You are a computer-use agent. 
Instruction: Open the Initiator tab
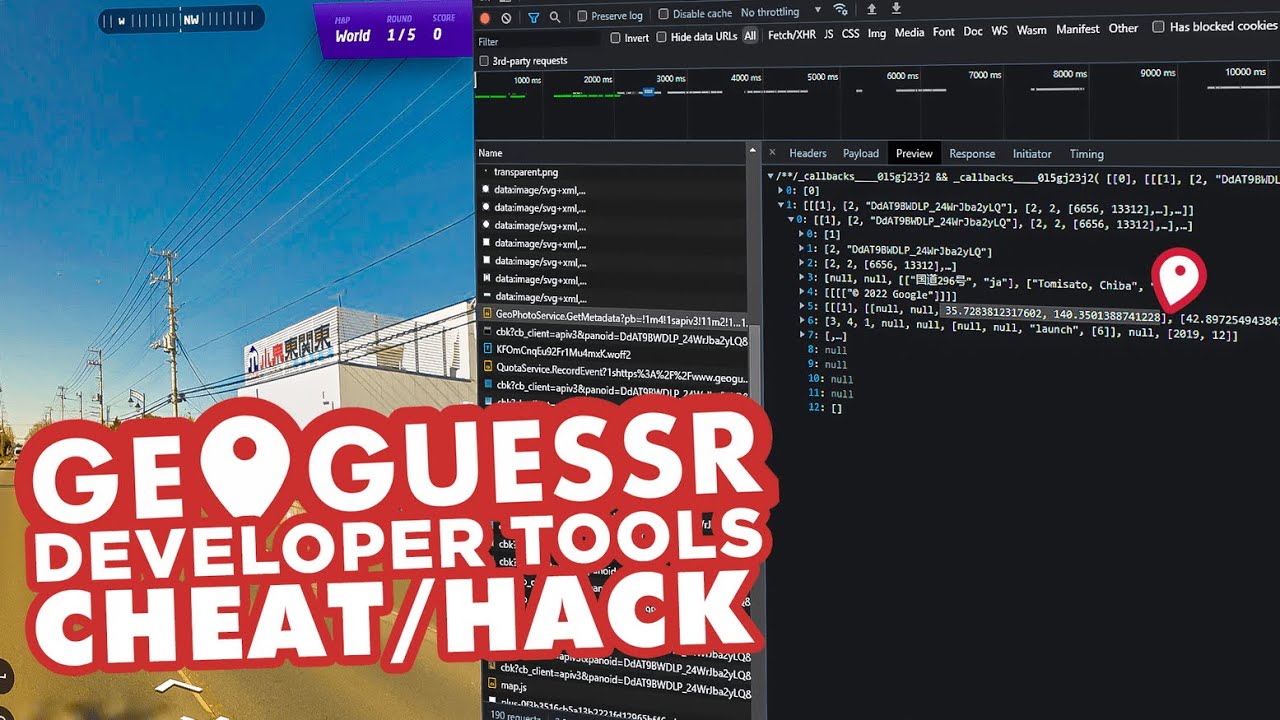(1032, 154)
